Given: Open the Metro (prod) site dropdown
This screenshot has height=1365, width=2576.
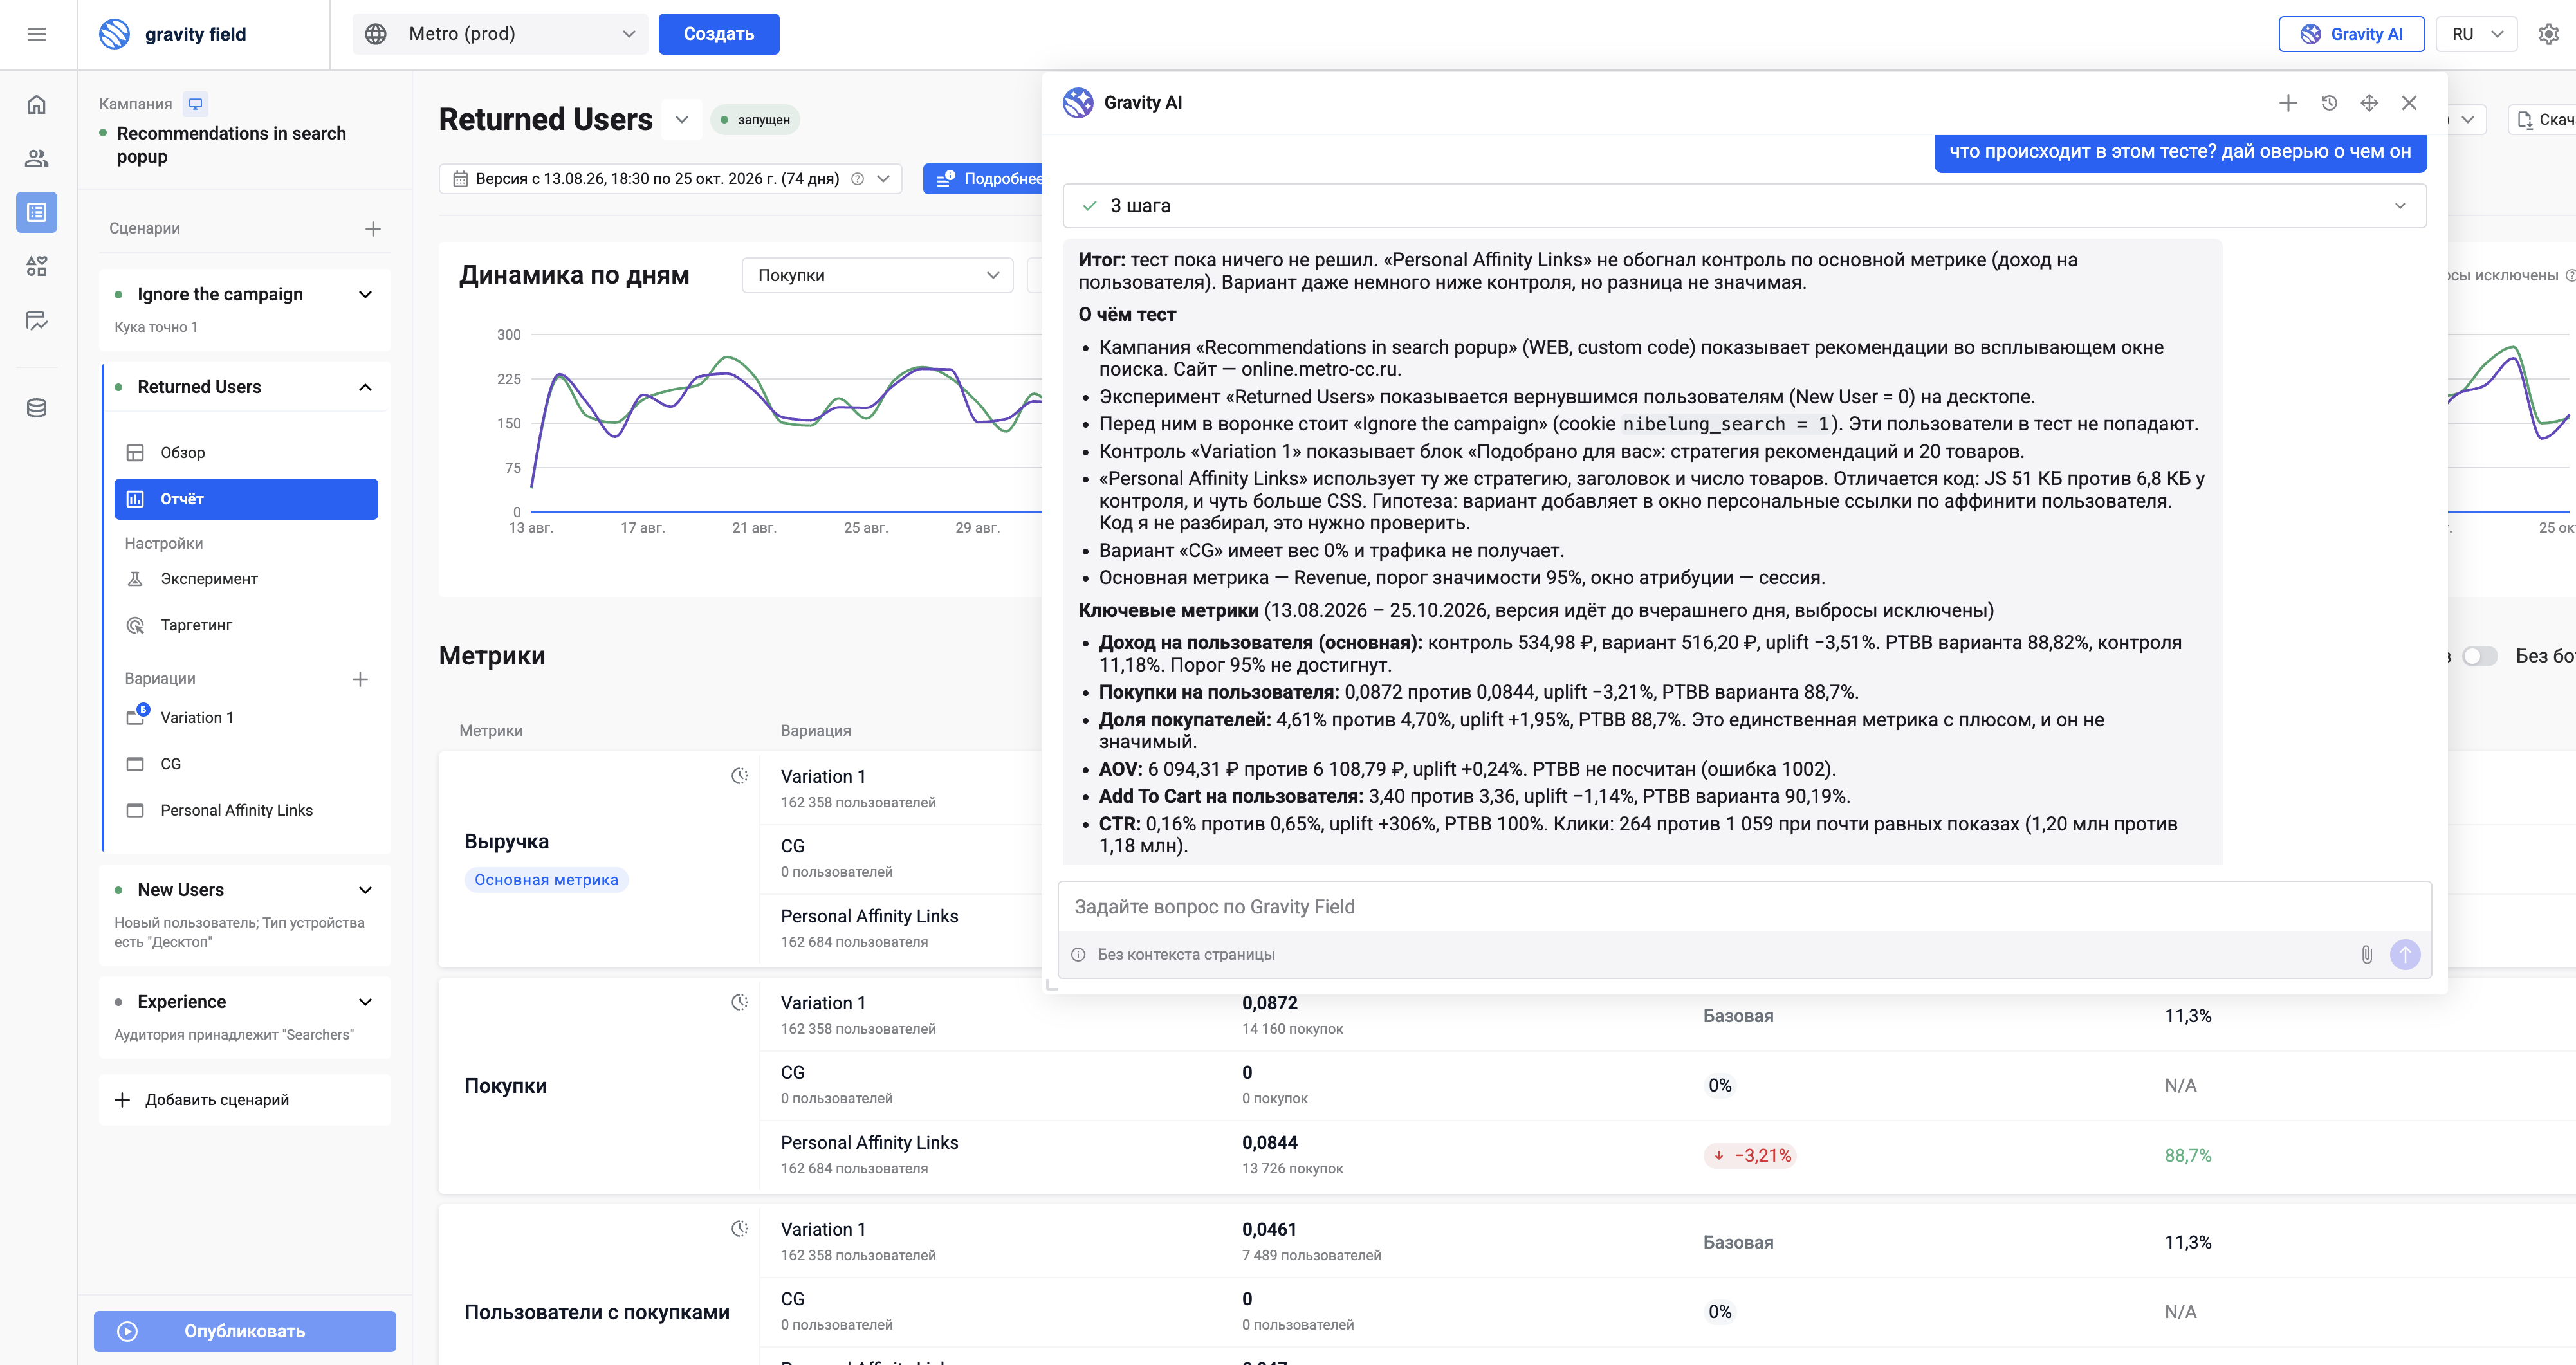Looking at the screenshot, I should pyautogui.click(x=500, y=34).
